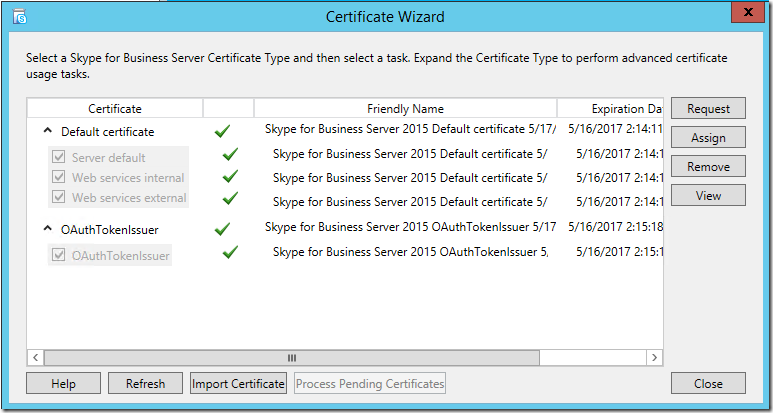Click Default certificate group's friendly name text
773x413 pixels.
tap(410, 130)
